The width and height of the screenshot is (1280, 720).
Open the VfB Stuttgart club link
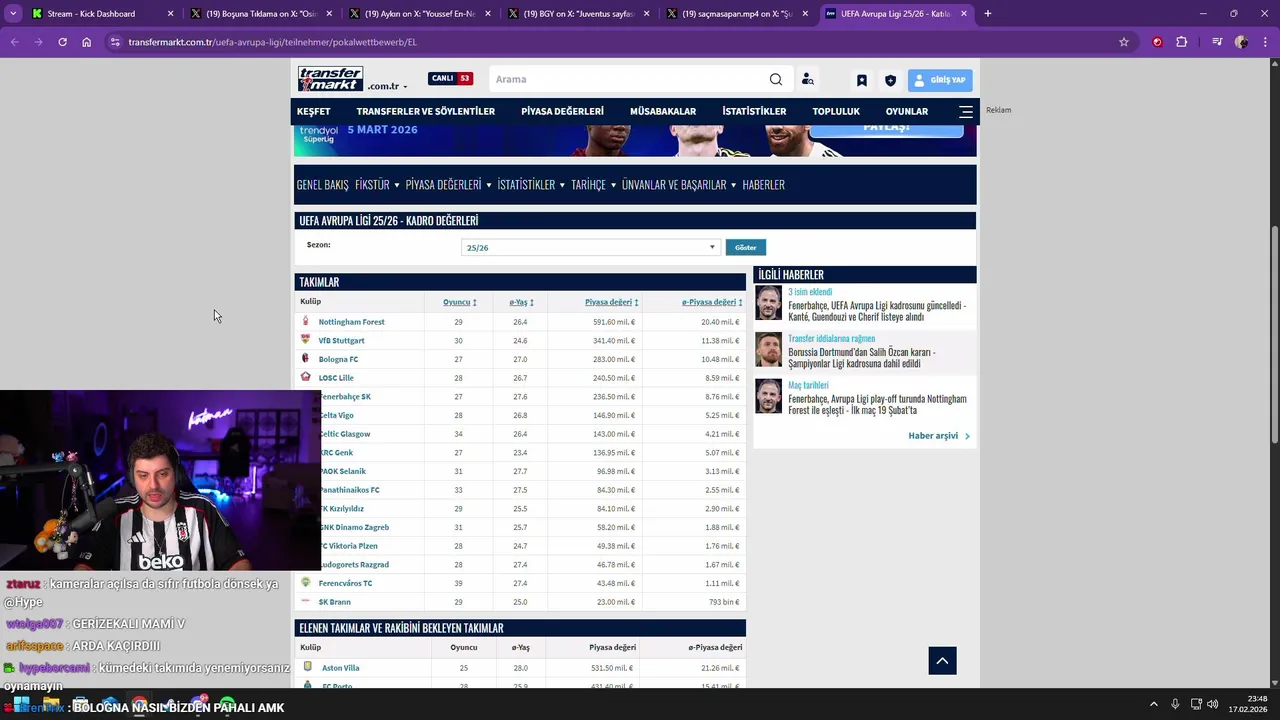point(341,340)
